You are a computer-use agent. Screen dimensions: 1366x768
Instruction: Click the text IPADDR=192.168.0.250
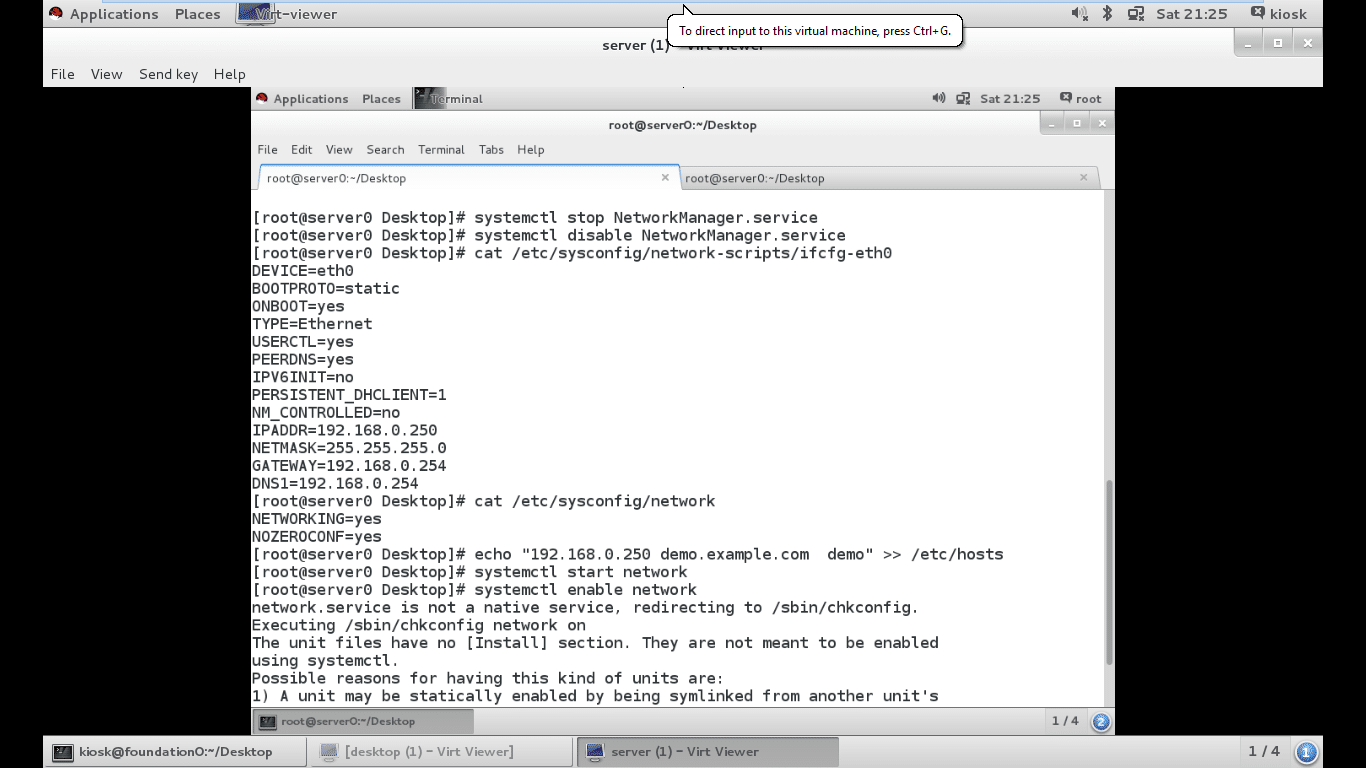pos(345,431)
